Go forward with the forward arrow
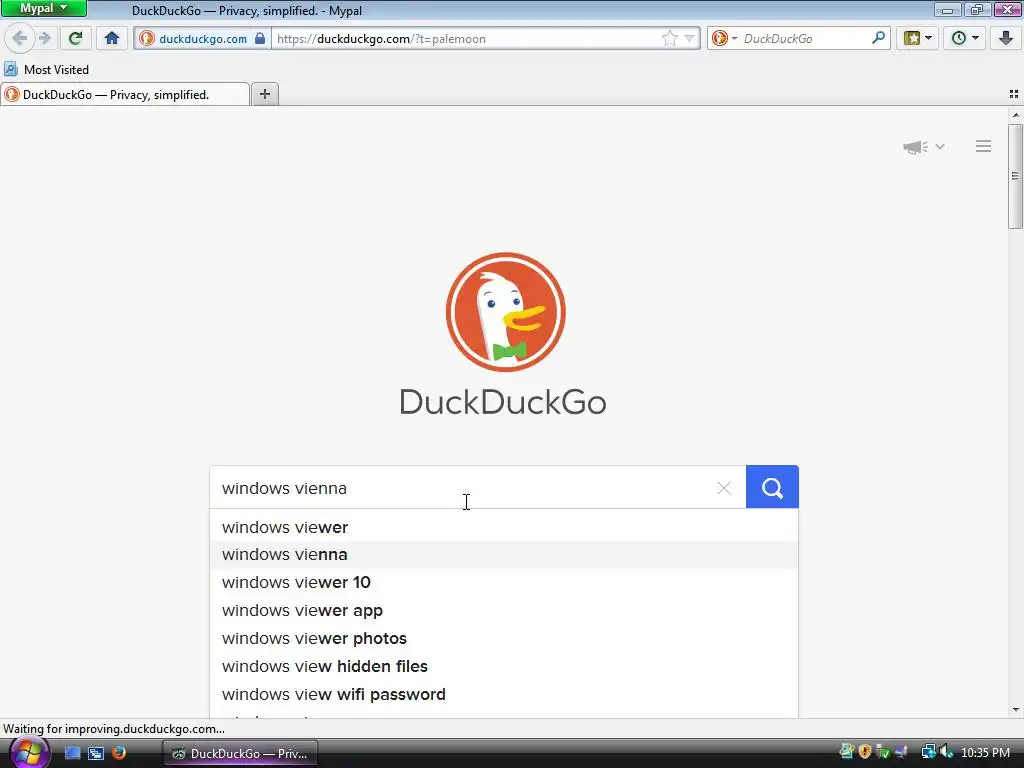The image size is (1024, 768). [44, 38]
